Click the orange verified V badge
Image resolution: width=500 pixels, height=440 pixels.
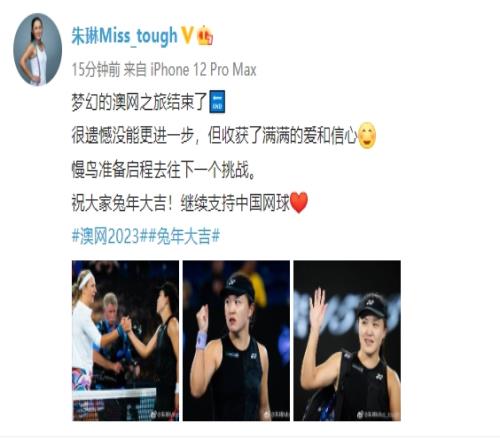point(187,35)
